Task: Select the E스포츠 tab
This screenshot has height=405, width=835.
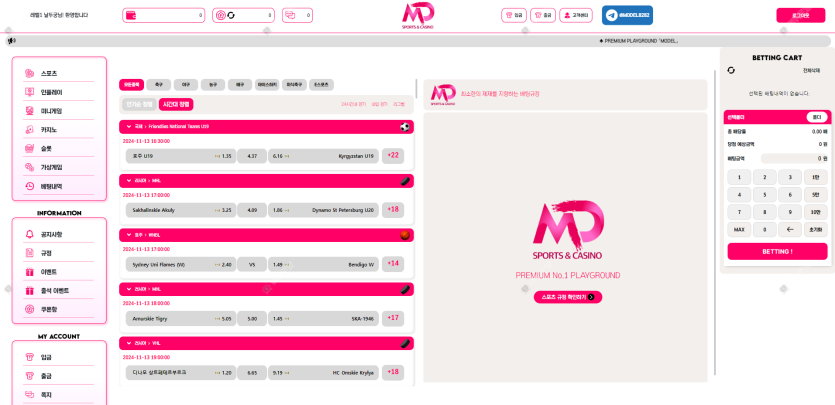Action: pos(322,85)
